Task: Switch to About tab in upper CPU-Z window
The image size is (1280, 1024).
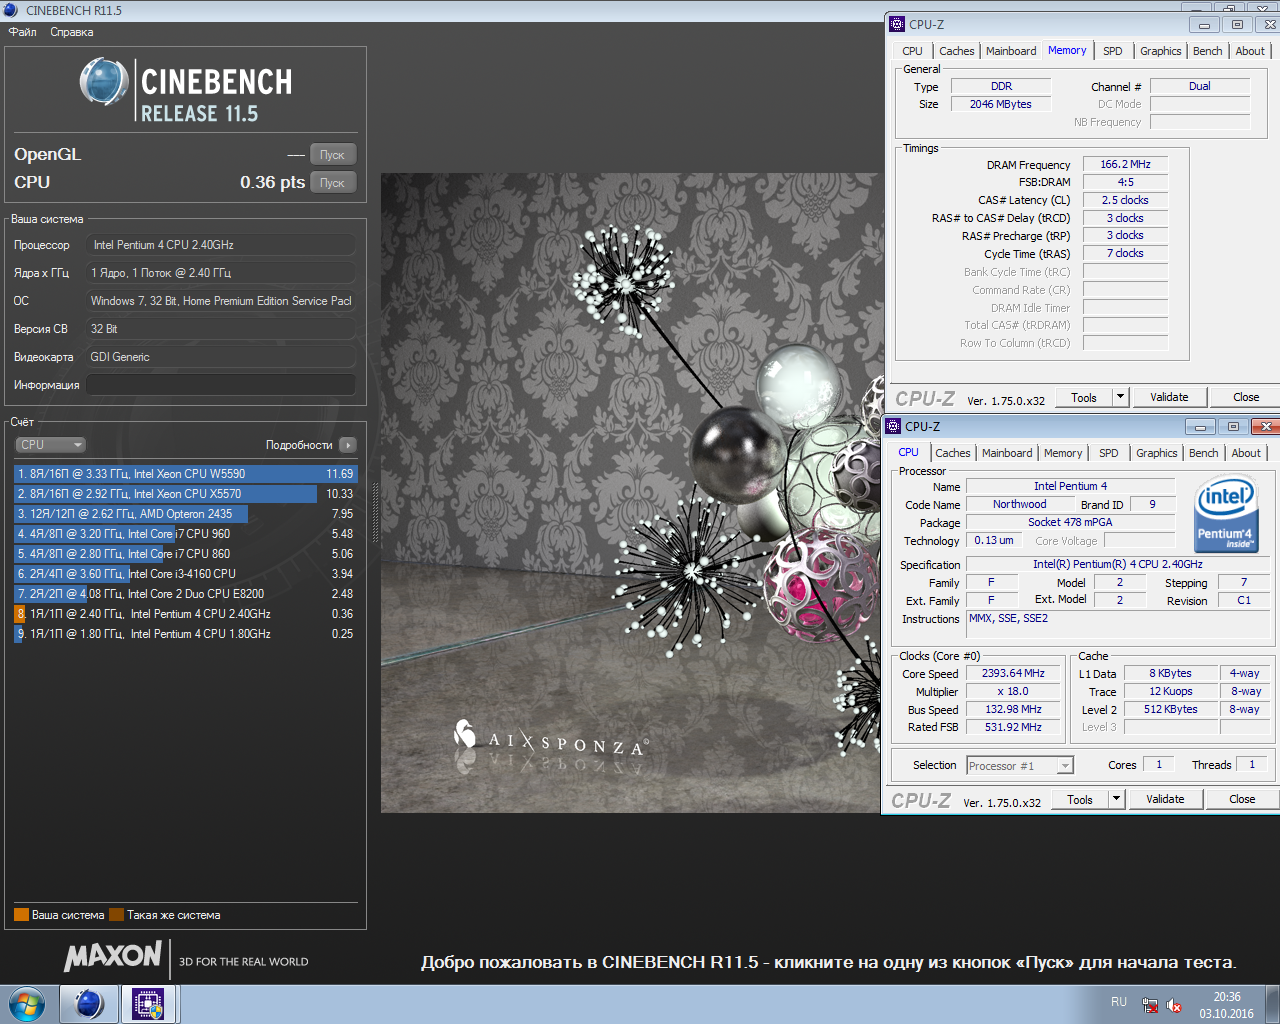Action: pos(1250,51)
